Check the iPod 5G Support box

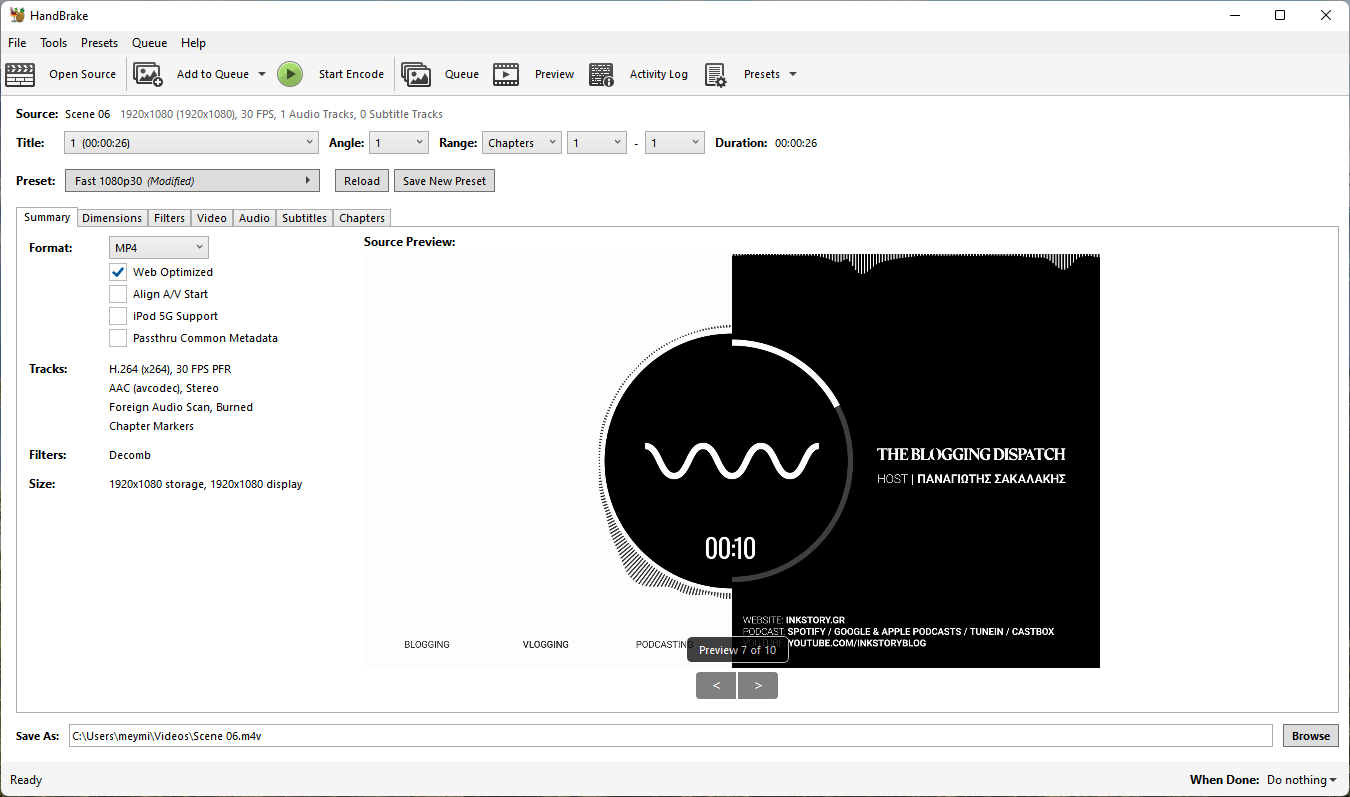click(118, 316)
